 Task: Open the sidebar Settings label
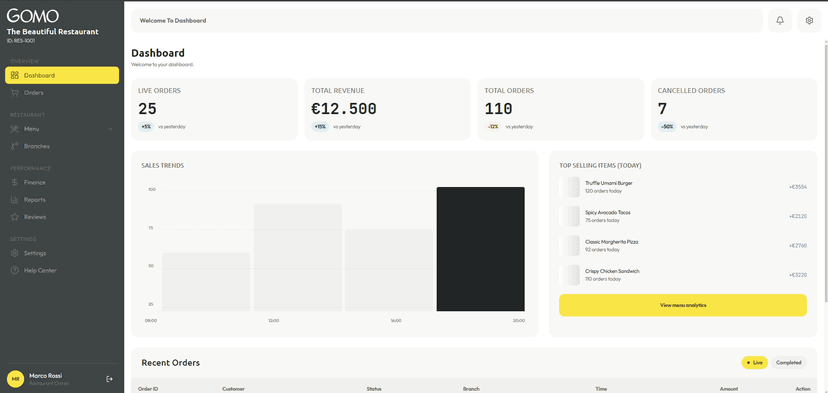tap(35, 253)
